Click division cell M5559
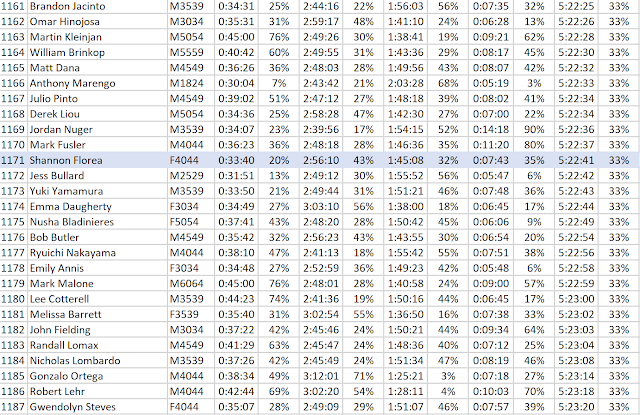 pos(191,53)
